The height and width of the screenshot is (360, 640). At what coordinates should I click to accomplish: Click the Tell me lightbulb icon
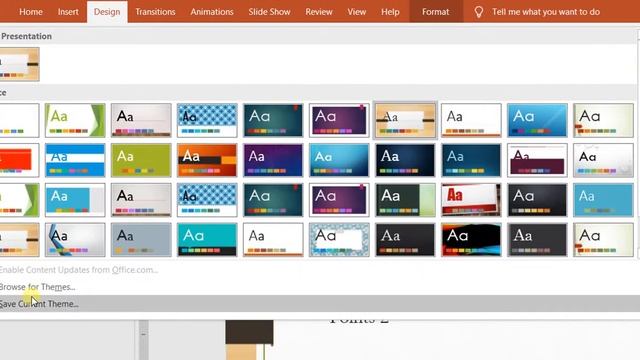coord(479,12)
